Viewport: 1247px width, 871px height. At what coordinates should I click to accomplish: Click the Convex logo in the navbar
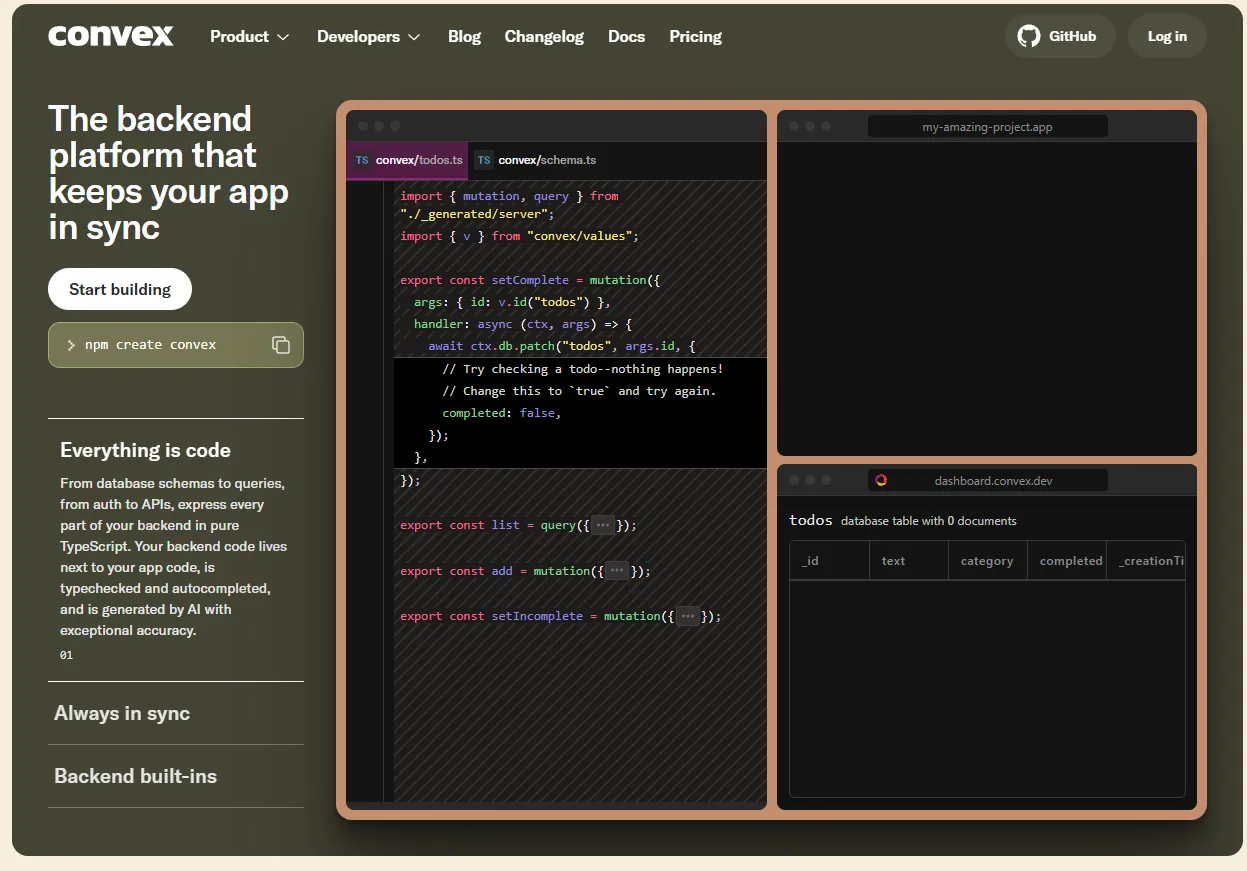pyautogui.click(x=110, y=36)
